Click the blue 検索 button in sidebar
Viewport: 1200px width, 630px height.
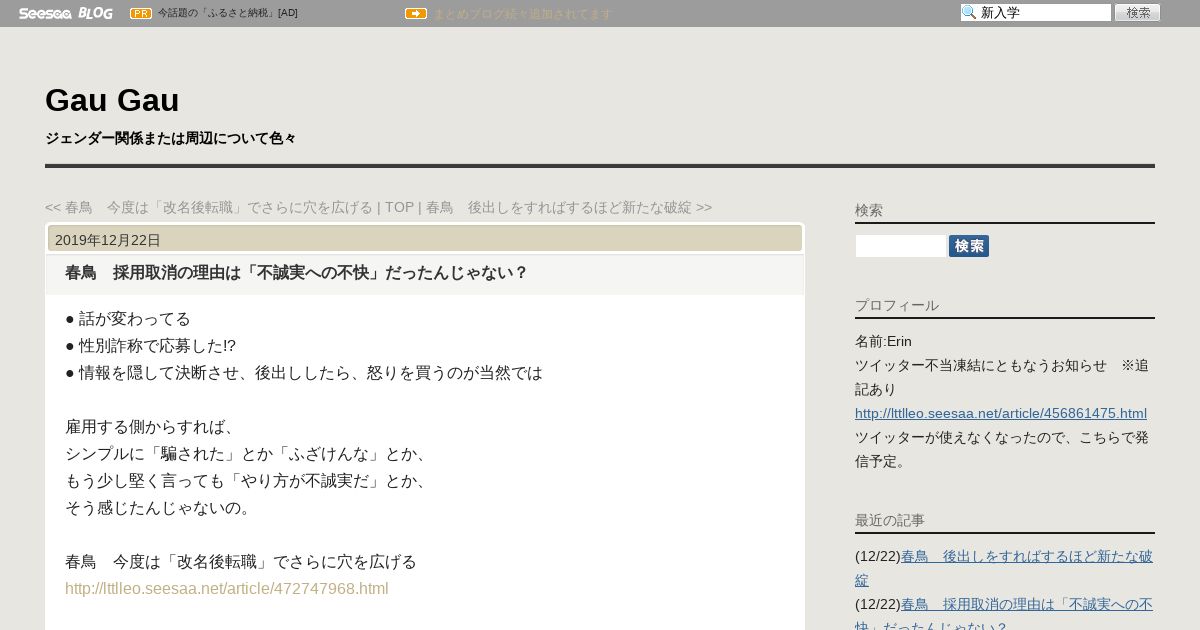click(969, 246)
